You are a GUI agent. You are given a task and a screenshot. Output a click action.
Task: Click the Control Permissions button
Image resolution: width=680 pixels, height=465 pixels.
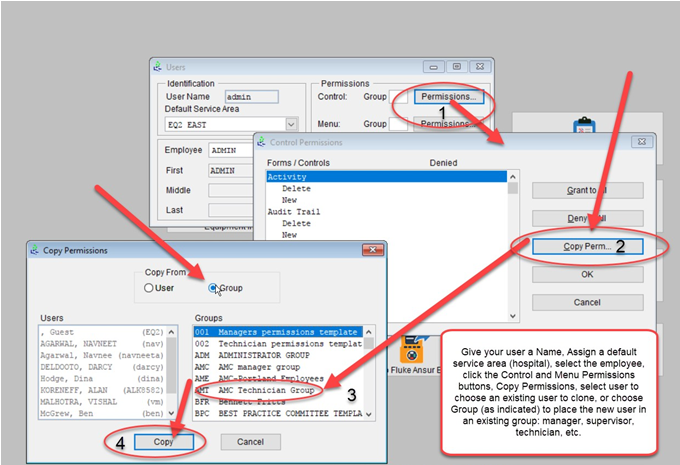(453, 97)
